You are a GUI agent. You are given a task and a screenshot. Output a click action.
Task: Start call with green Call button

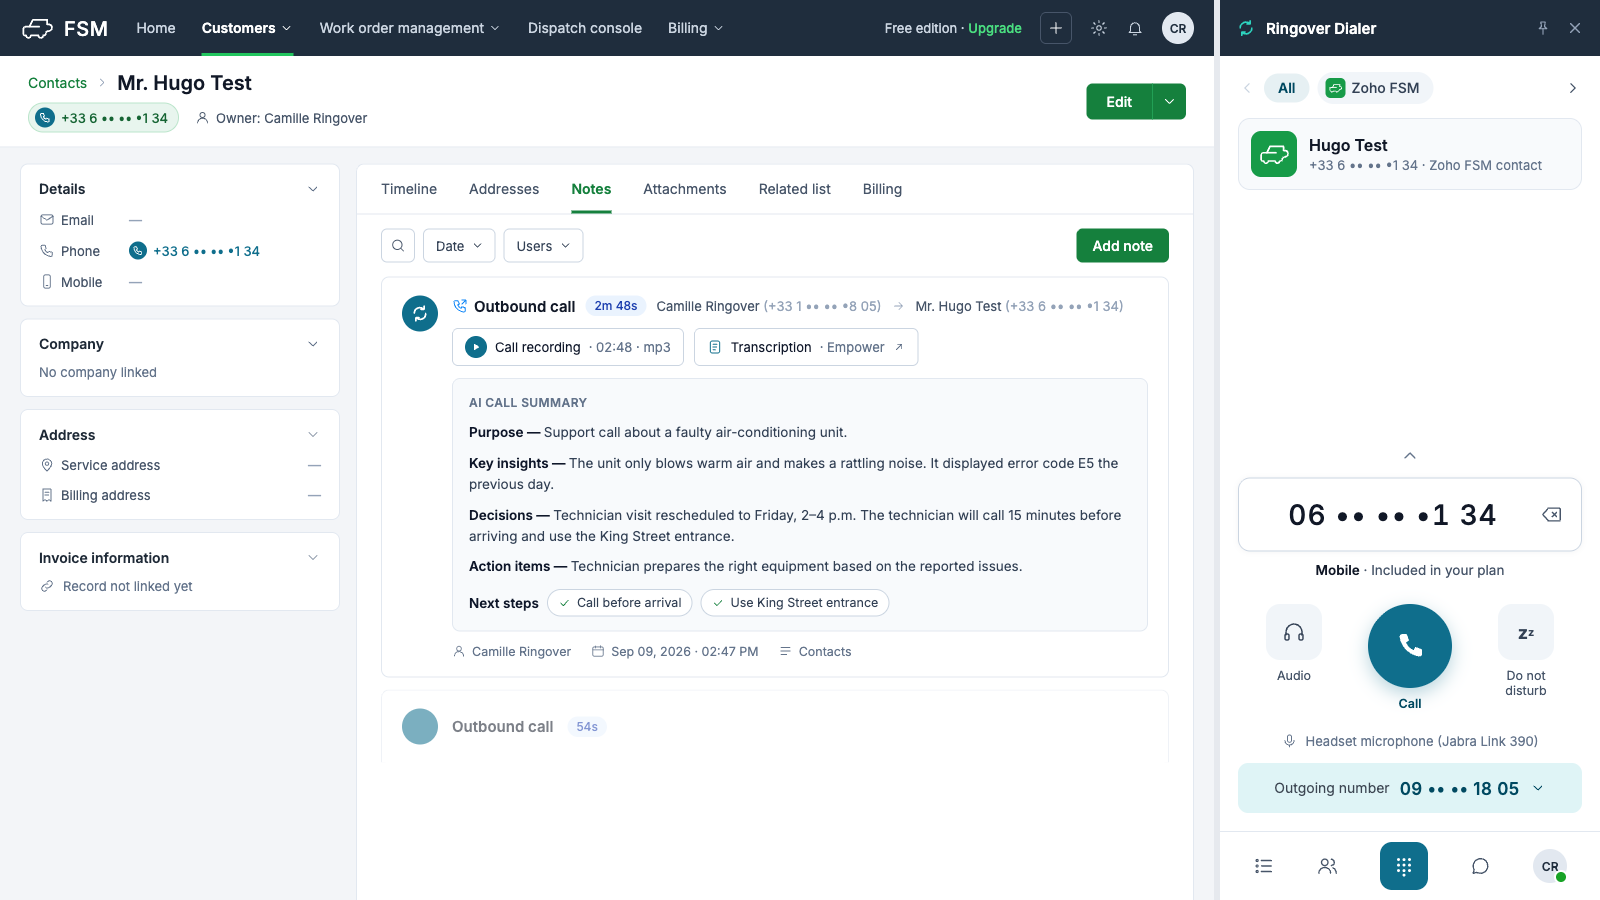(1410, 646)
